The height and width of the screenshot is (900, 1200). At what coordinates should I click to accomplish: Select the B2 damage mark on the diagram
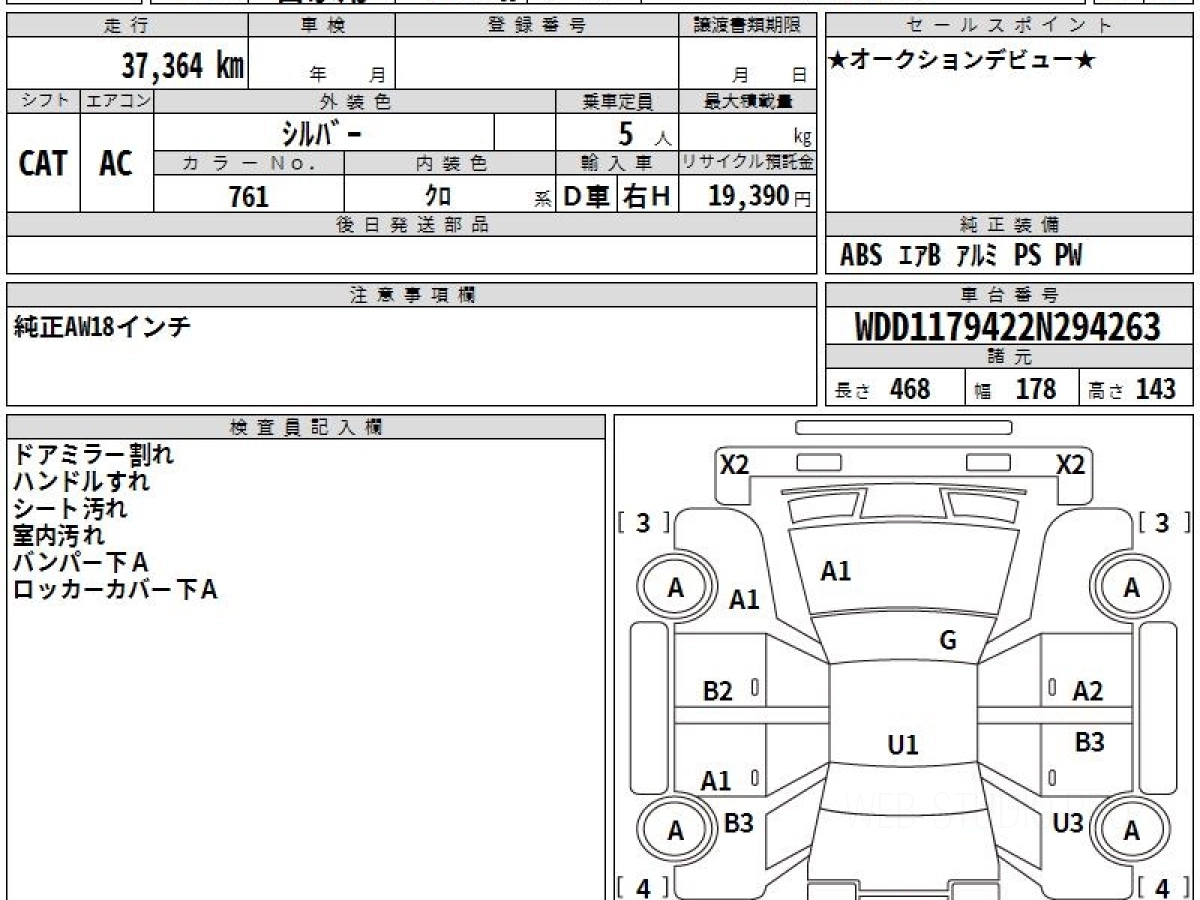(718, 691)
